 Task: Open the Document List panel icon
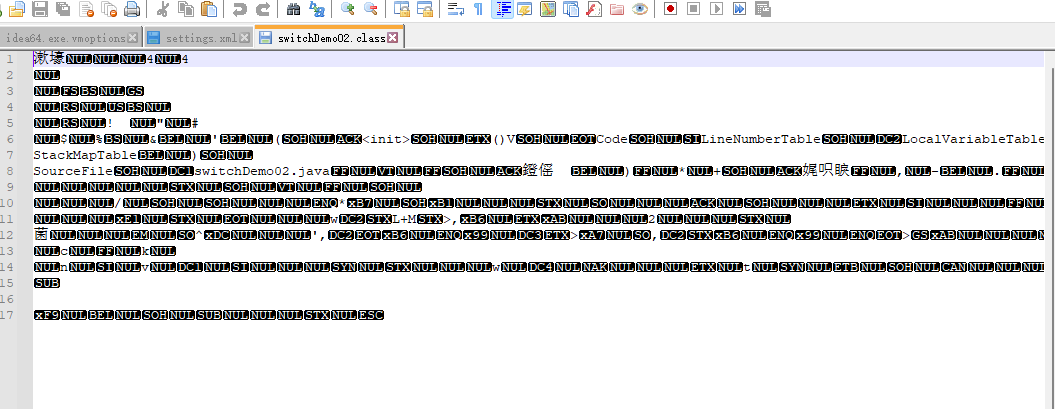click(x=571, y=9)
